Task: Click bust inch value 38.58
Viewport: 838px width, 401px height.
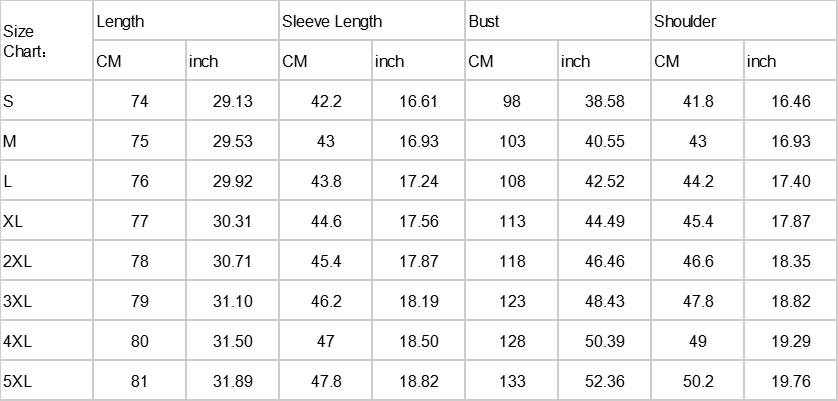Action: click(604, 101)
